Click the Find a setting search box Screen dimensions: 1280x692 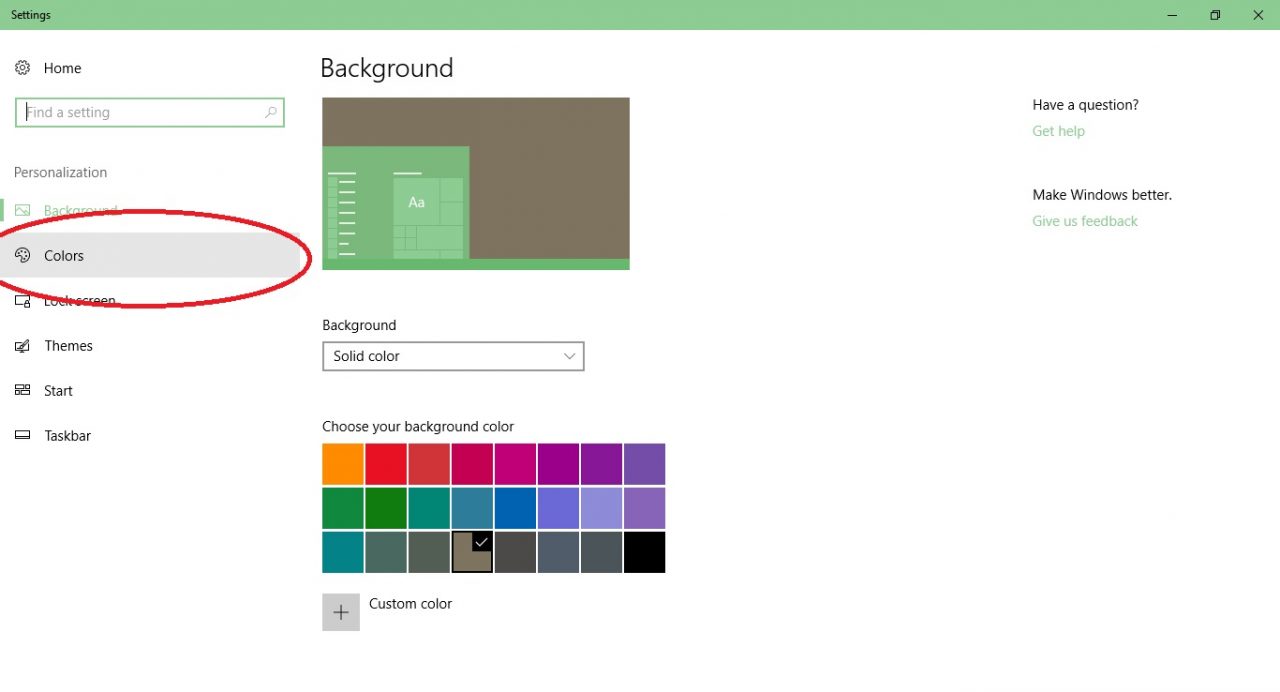(x=140, y=113)
